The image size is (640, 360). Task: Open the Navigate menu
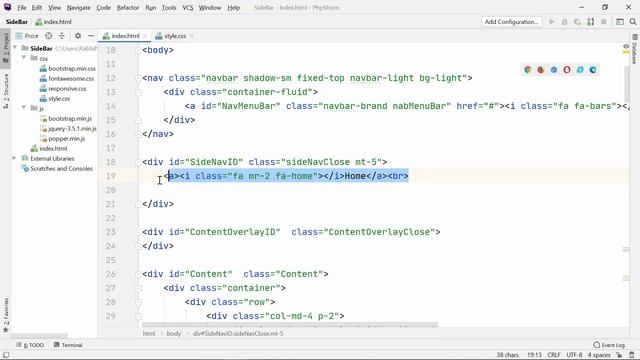(x=78, y=7)
